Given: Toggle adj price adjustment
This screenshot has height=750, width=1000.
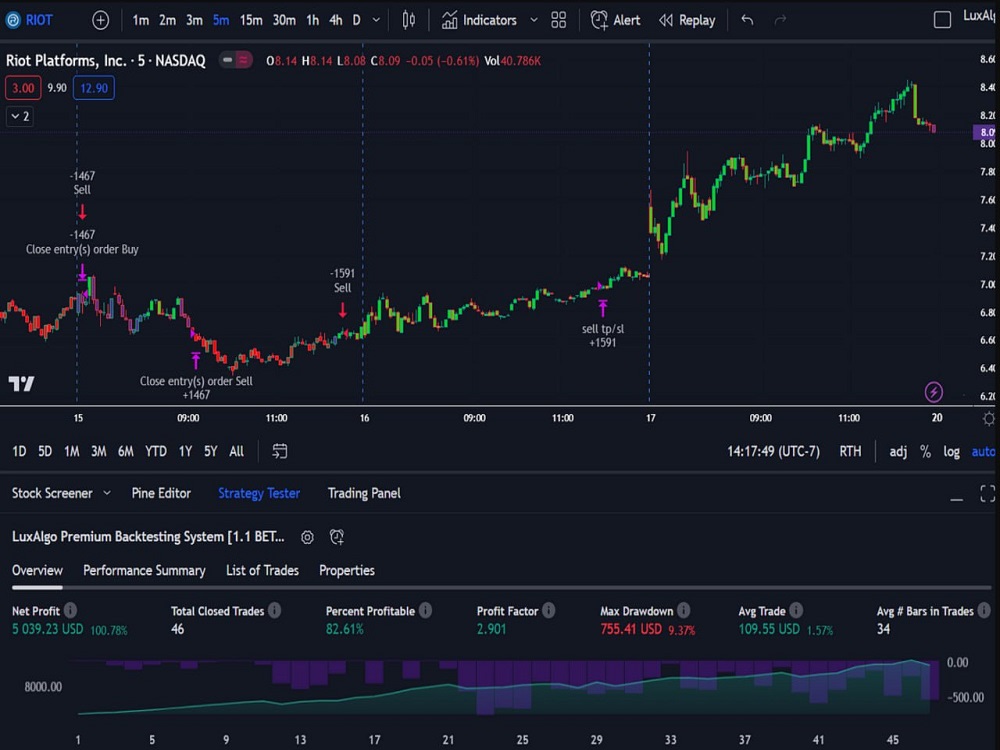Looking at the screenshot, I should pos(898,452).
